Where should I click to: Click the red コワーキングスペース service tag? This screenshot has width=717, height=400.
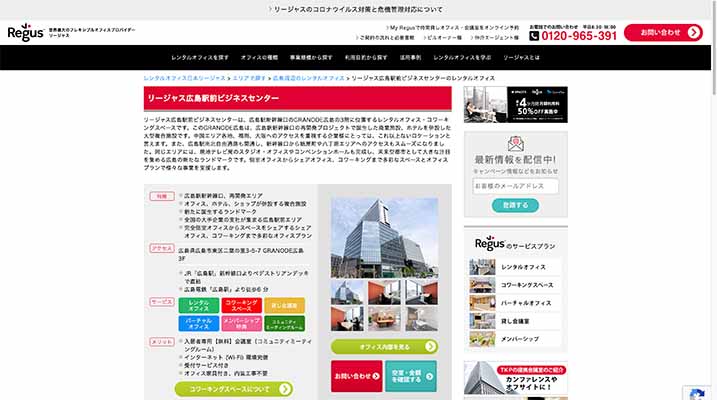(x=241, y=305)
